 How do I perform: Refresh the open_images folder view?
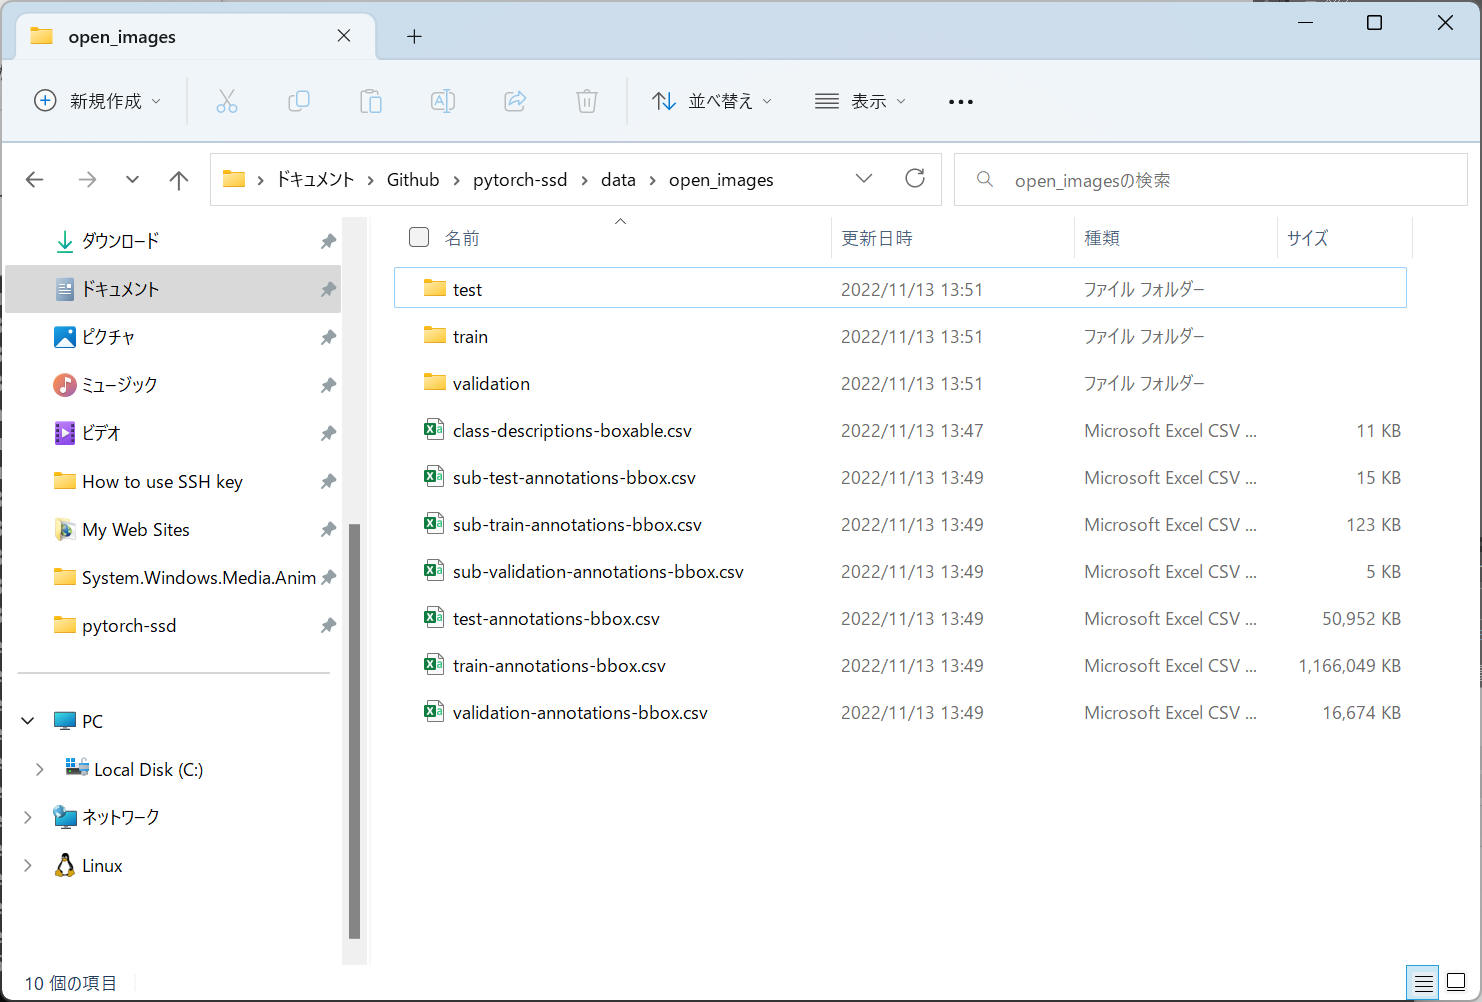pos(915,178)
